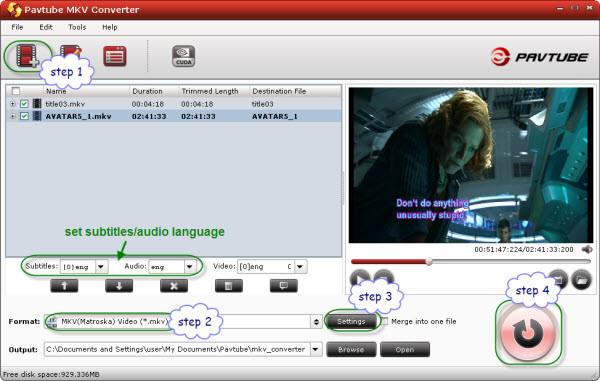Move selected item down arrow button
This screenshot has width=600, height=381.
tap(119, 285)
